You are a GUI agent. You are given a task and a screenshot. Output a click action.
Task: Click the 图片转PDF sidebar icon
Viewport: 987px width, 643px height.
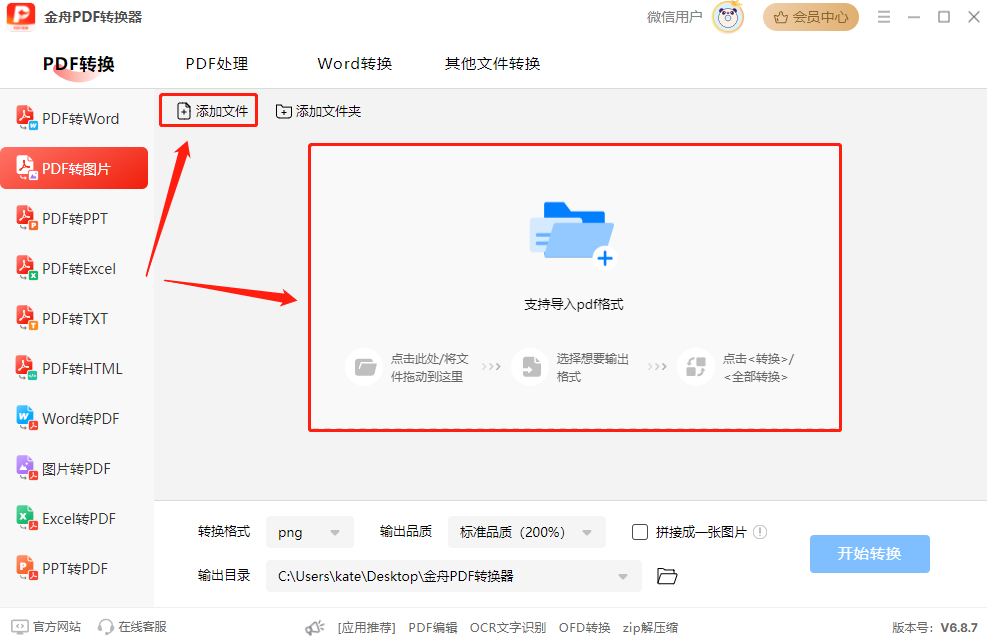26,468
